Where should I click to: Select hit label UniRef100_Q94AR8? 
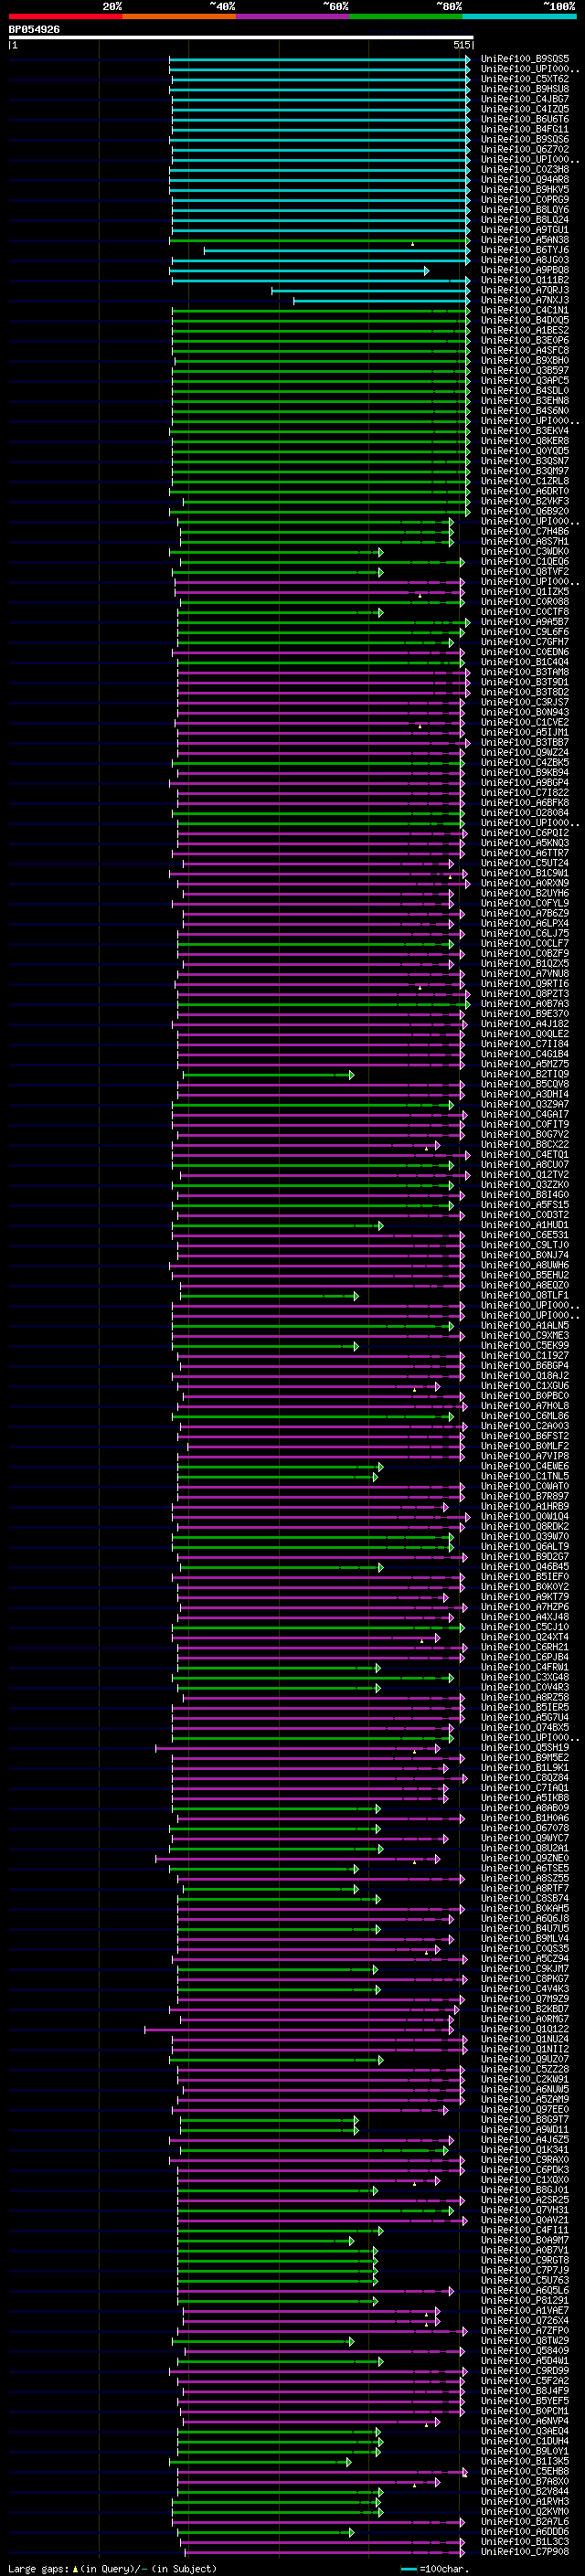pyautogui.click(x=525, y=180)
